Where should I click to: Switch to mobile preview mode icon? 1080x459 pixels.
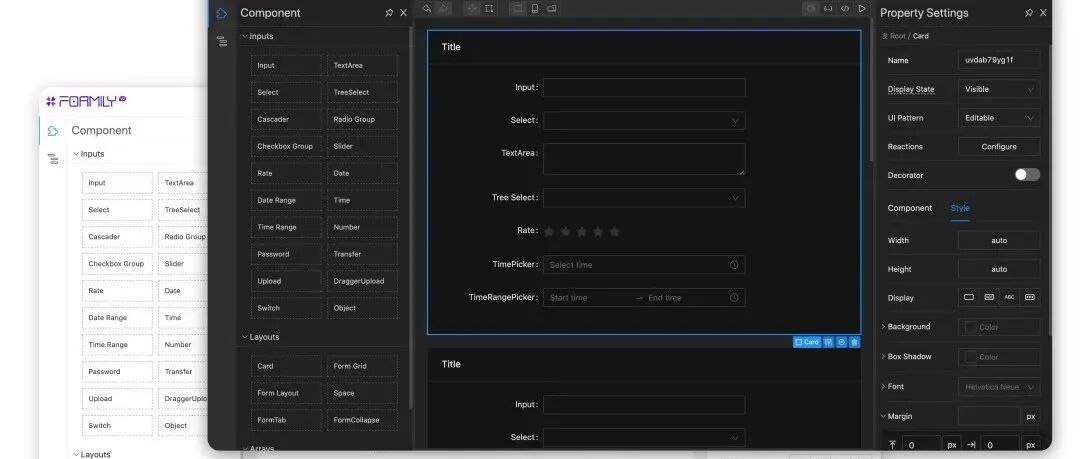pos(534,8)
